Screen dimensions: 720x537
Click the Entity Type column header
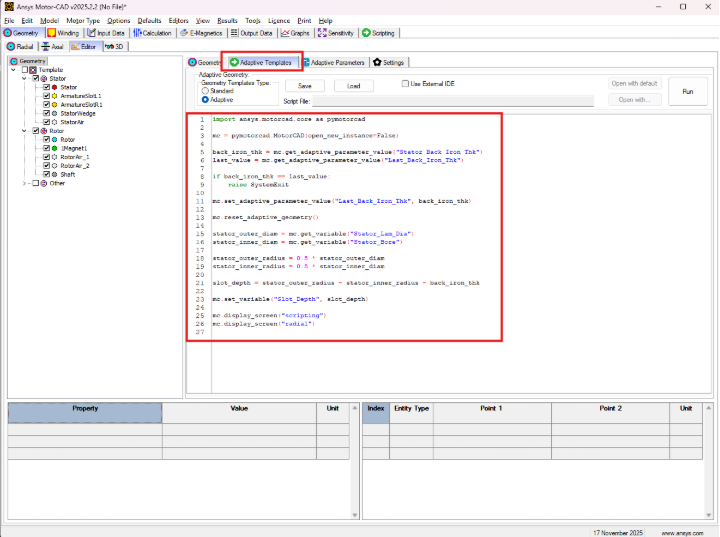tap(411, 413)
